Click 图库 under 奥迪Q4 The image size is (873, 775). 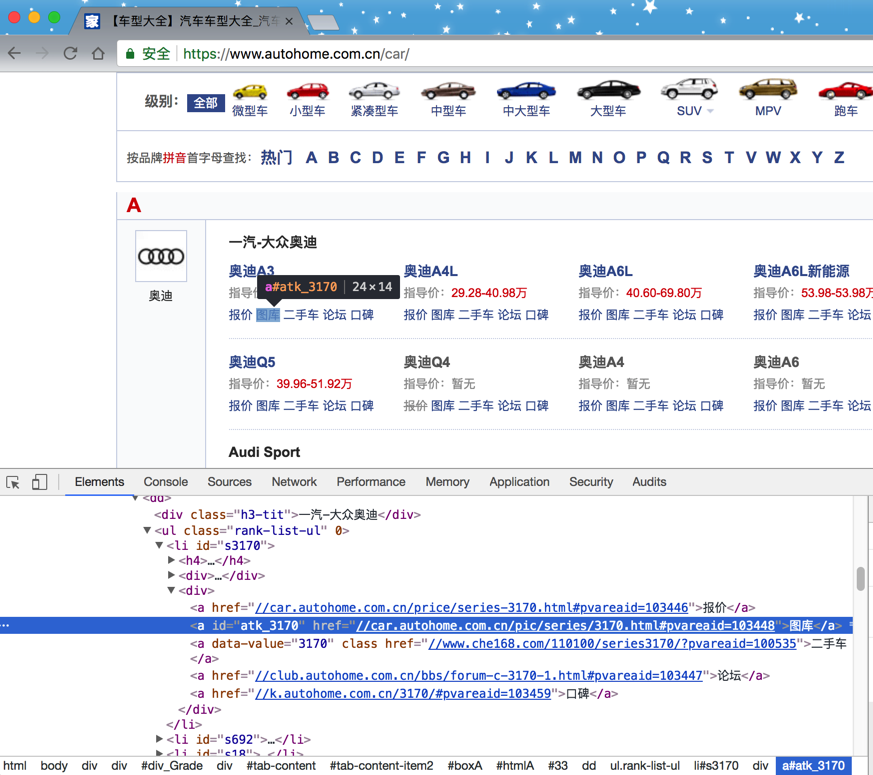[443, 406]
